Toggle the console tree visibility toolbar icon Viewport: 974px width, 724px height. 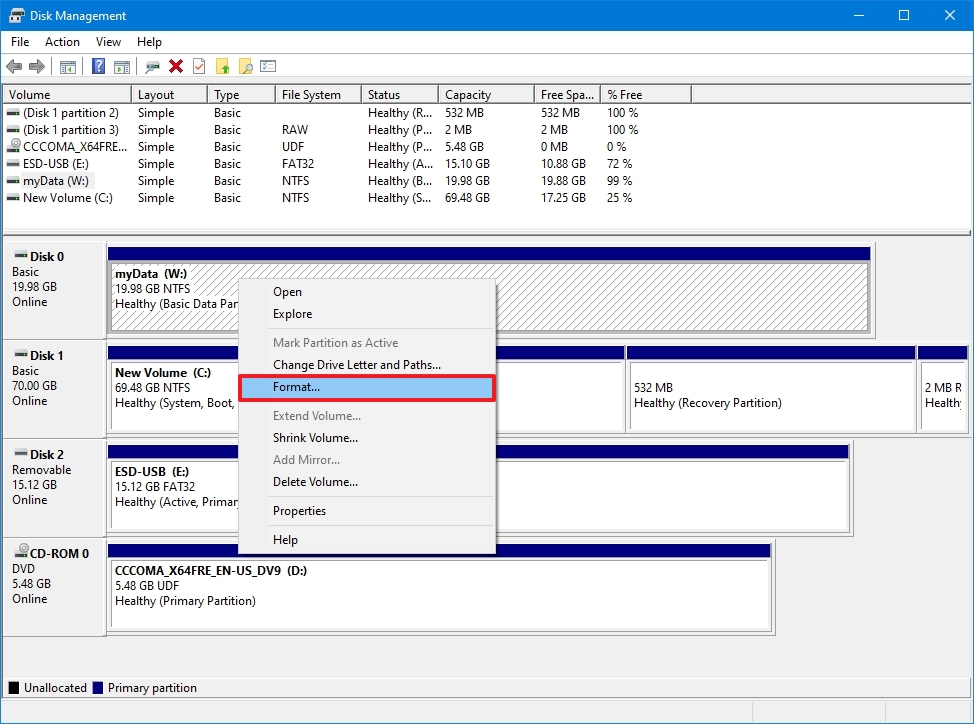(67, 66)
